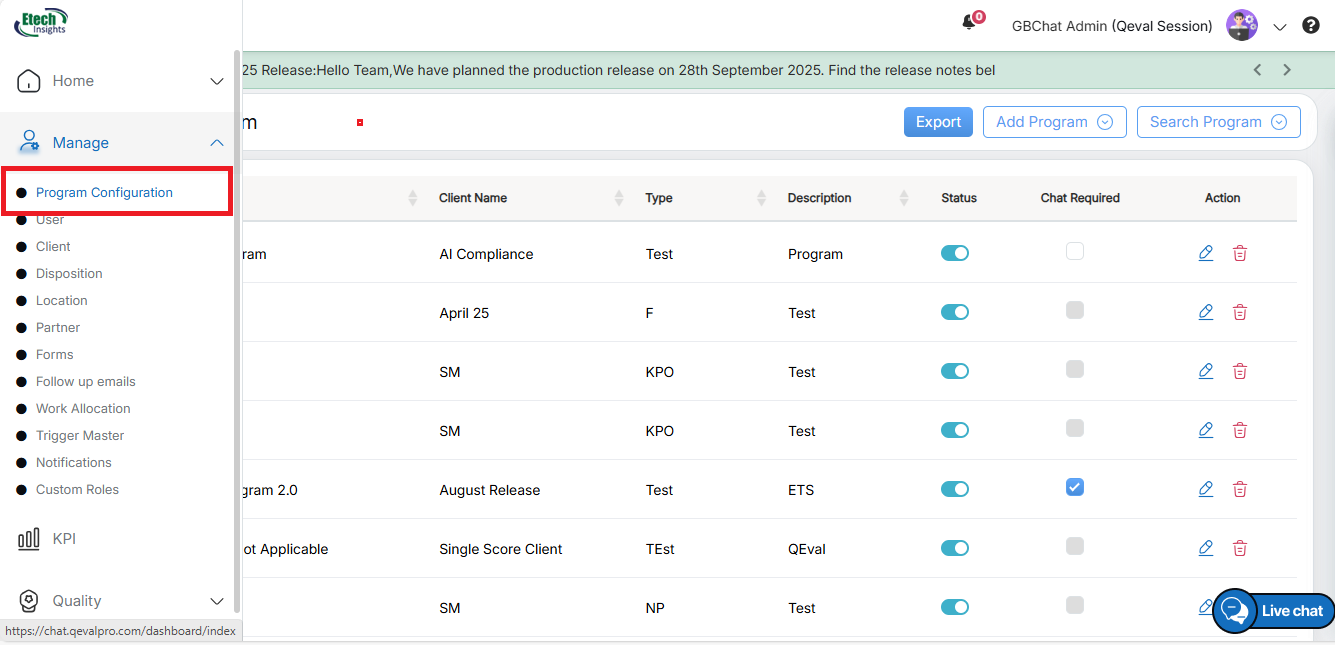This screenshot has height=645, width=1335.
Task: Delete the April 25 client program
Action: pyautogui.click(x=1240, y=313)
